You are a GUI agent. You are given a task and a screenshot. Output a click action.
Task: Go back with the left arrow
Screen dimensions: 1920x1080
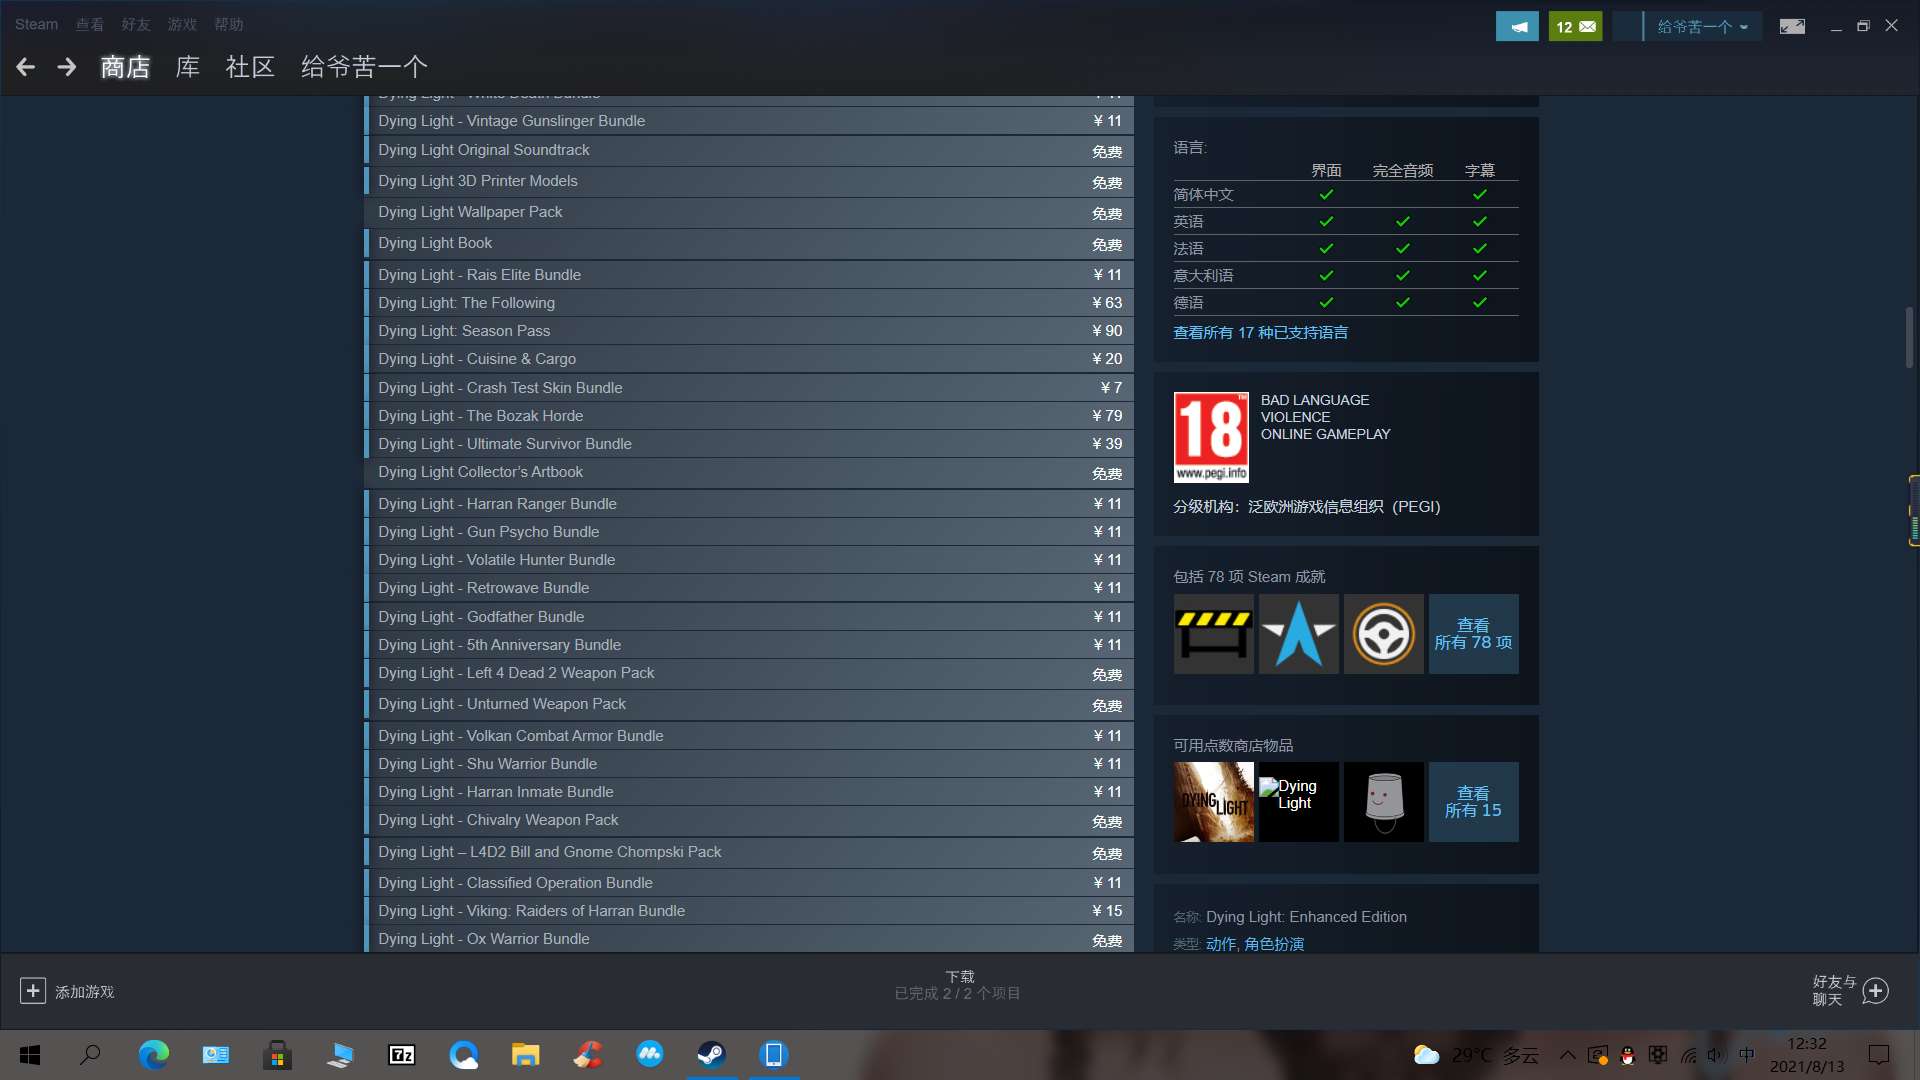(x=26, y=67)
